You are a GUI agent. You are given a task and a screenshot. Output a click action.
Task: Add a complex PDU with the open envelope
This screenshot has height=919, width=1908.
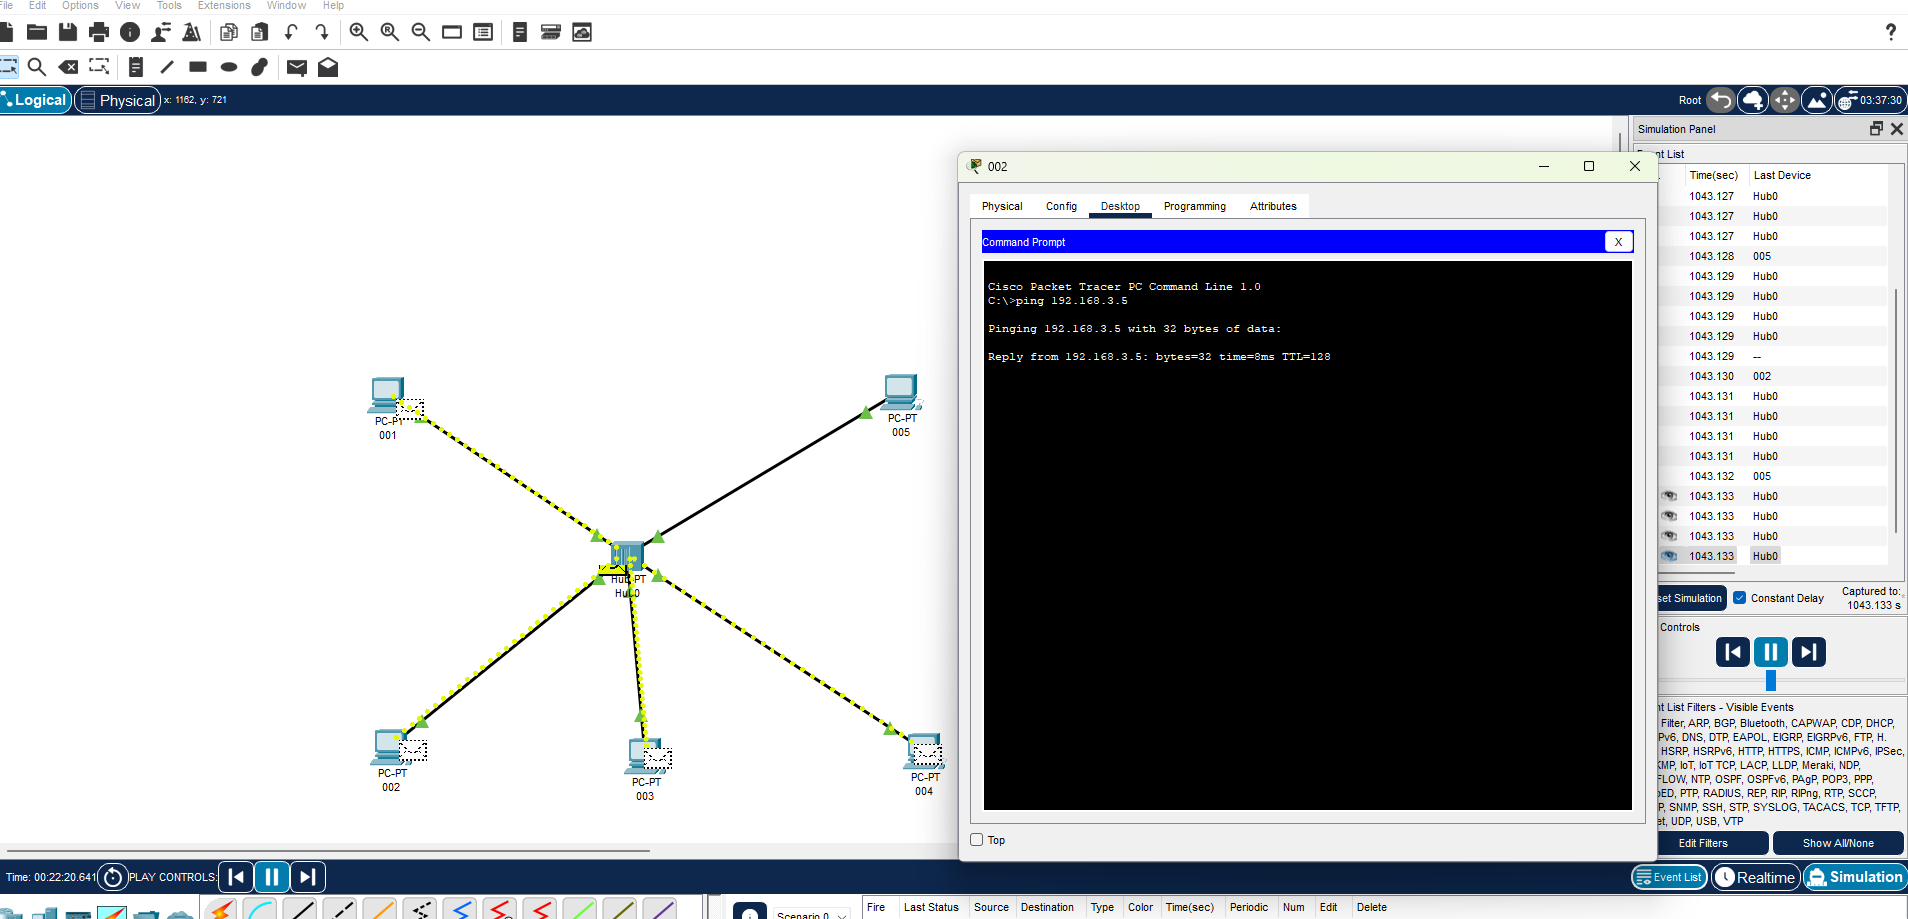point(328,67)
